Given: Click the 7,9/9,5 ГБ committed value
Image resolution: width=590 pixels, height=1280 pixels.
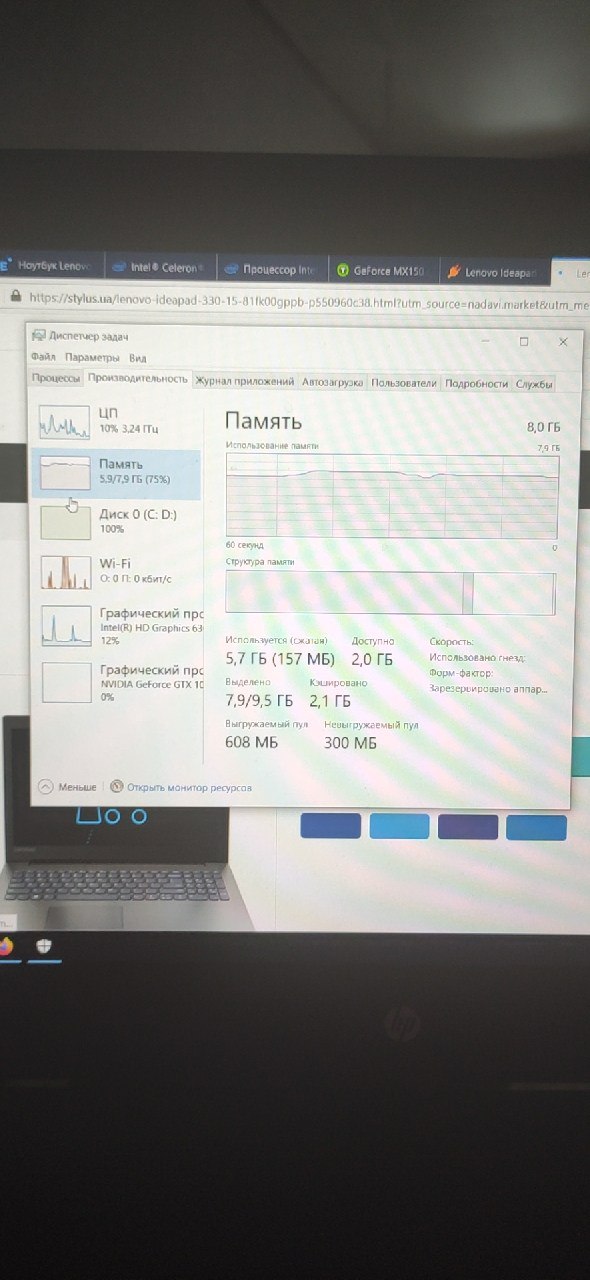Looking at the screenshot, I should coord(260,700).
